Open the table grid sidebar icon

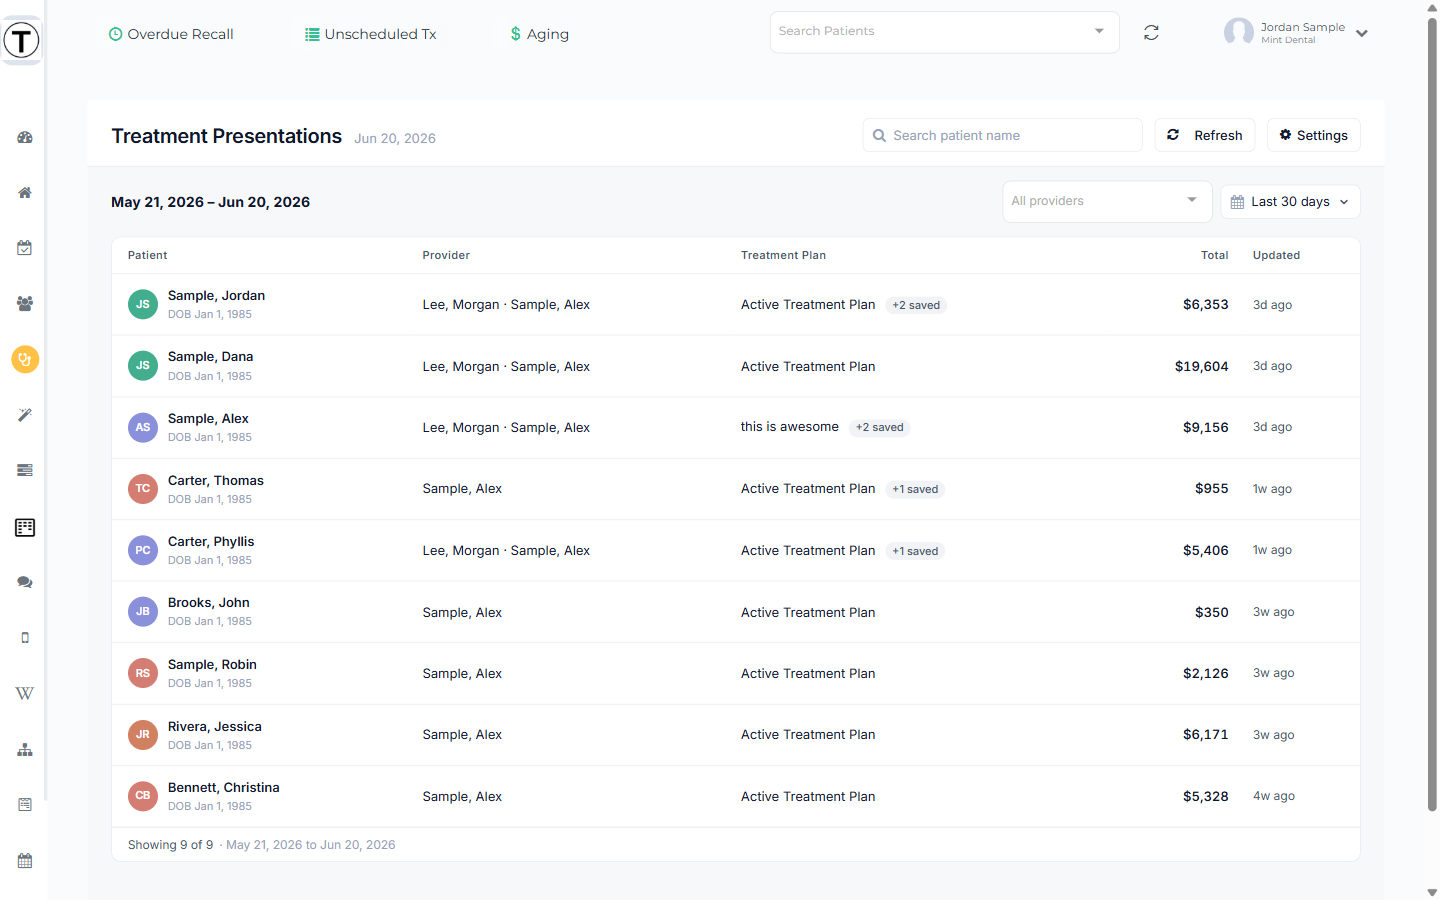coord(25,527)
